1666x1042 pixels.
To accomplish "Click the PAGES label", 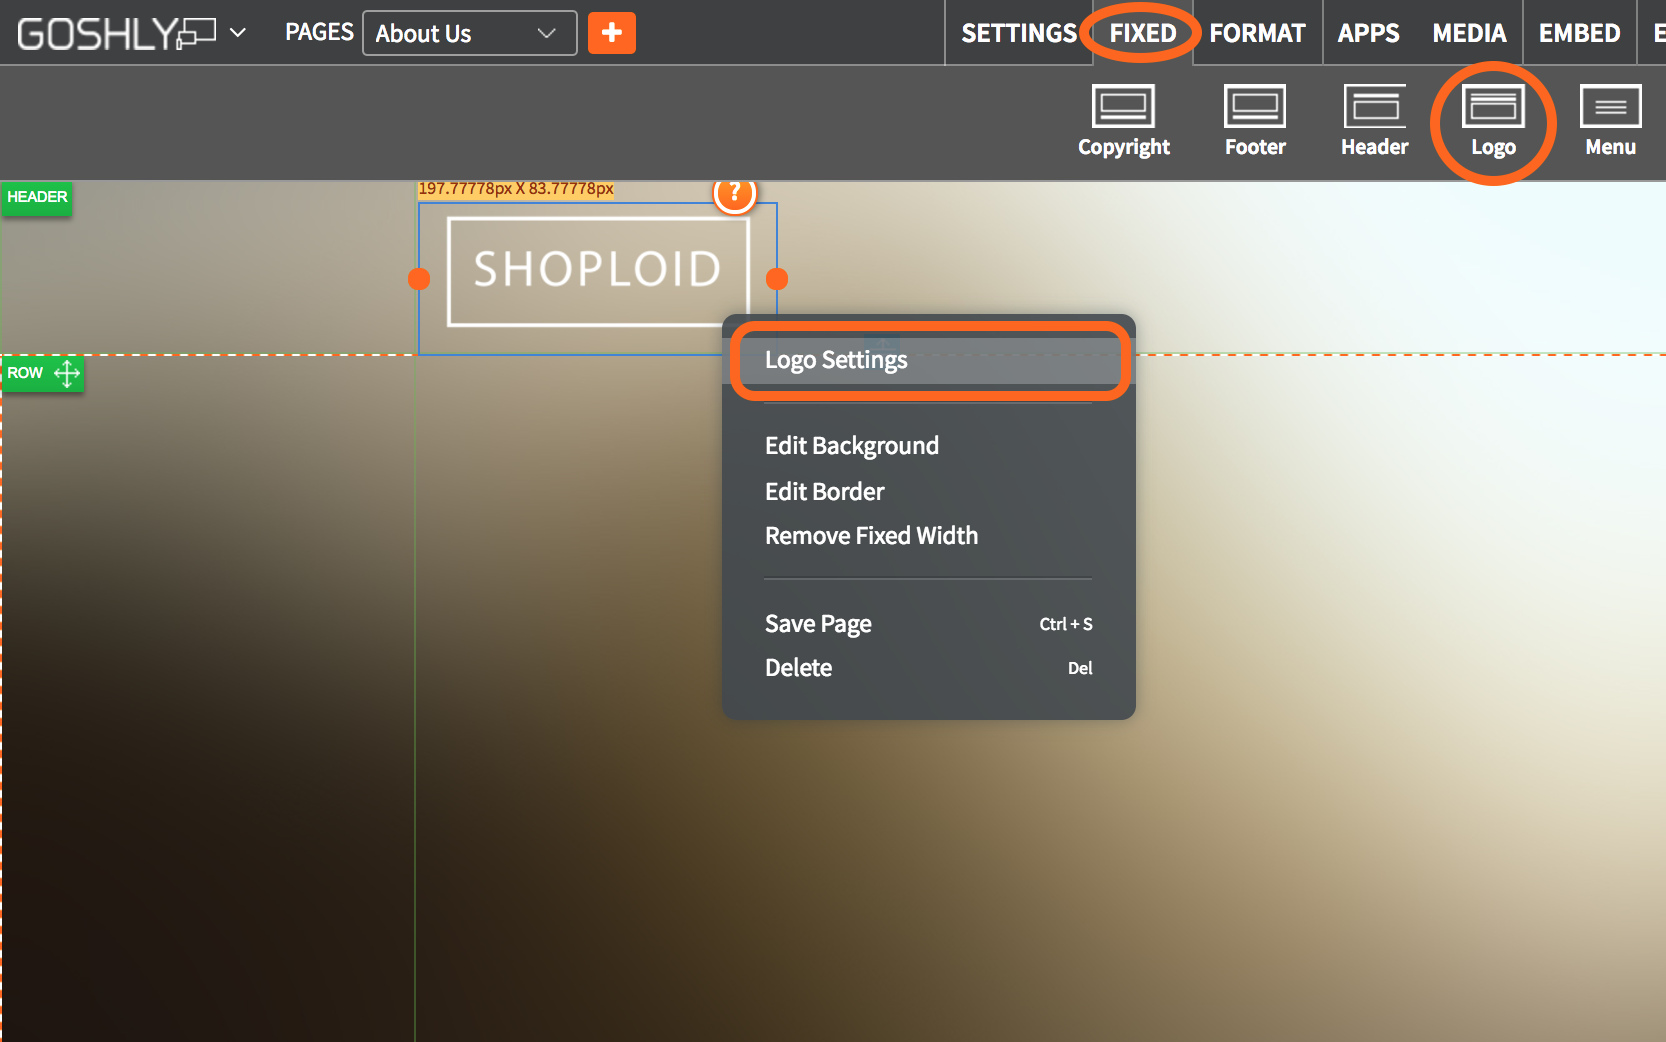I will coord(319,32).
